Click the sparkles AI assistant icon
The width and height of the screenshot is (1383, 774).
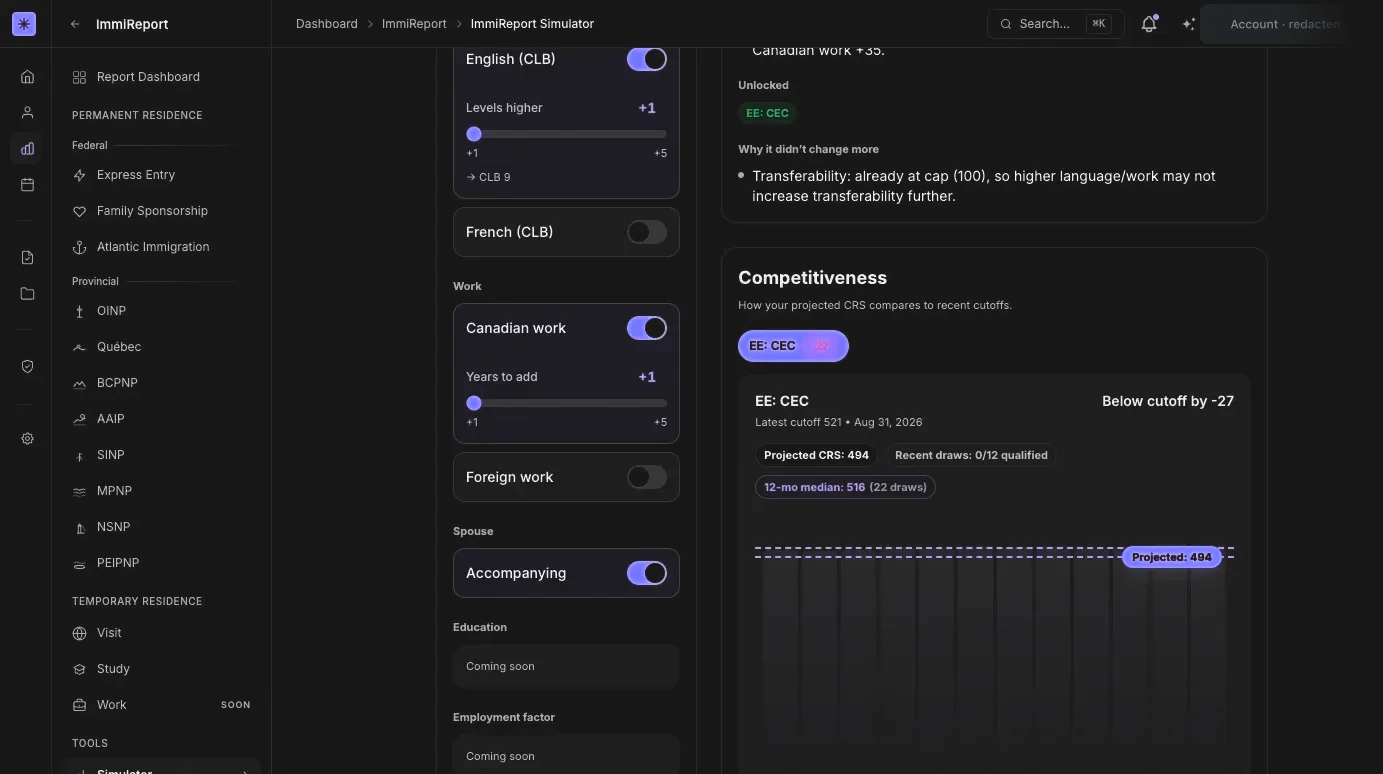1189,24
